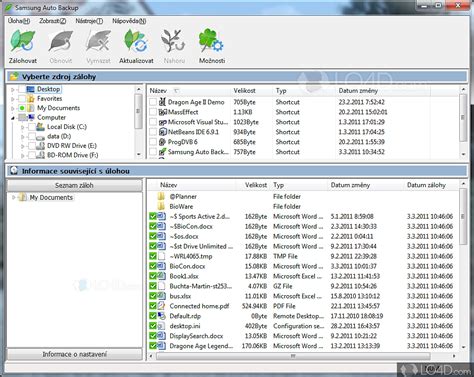Check the NetBeans IDE 6.9.1 checkbox
Image resolution: width=474 pixels, height=377 pixels.
[153, 132]
